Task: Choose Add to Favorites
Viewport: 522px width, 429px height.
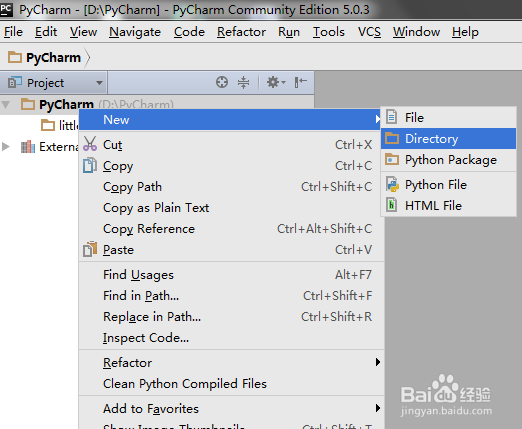Action: coord(231,408)
